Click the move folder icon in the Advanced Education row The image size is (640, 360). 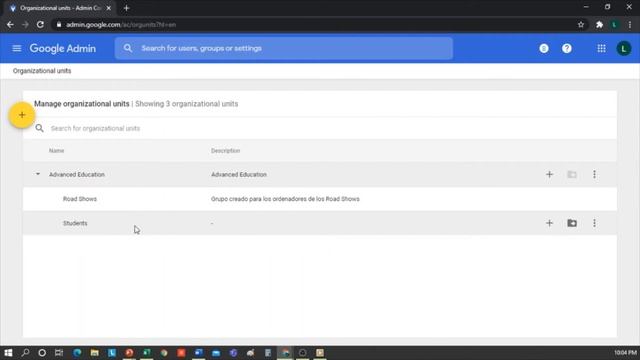point(572,175)
